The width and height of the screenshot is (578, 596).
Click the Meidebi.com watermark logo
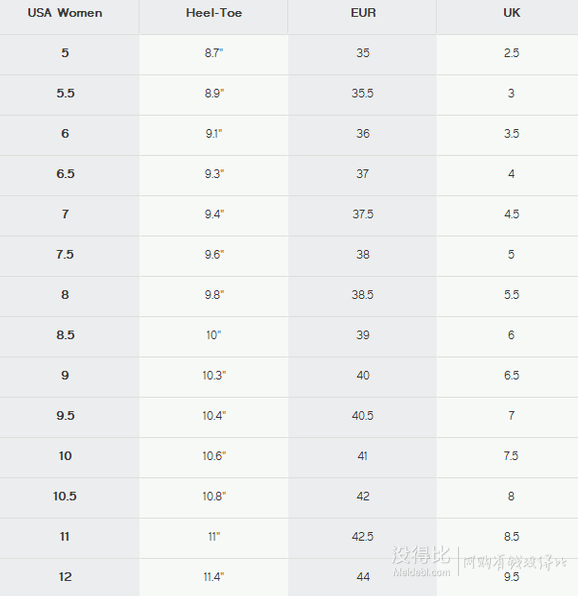[421, 561]
